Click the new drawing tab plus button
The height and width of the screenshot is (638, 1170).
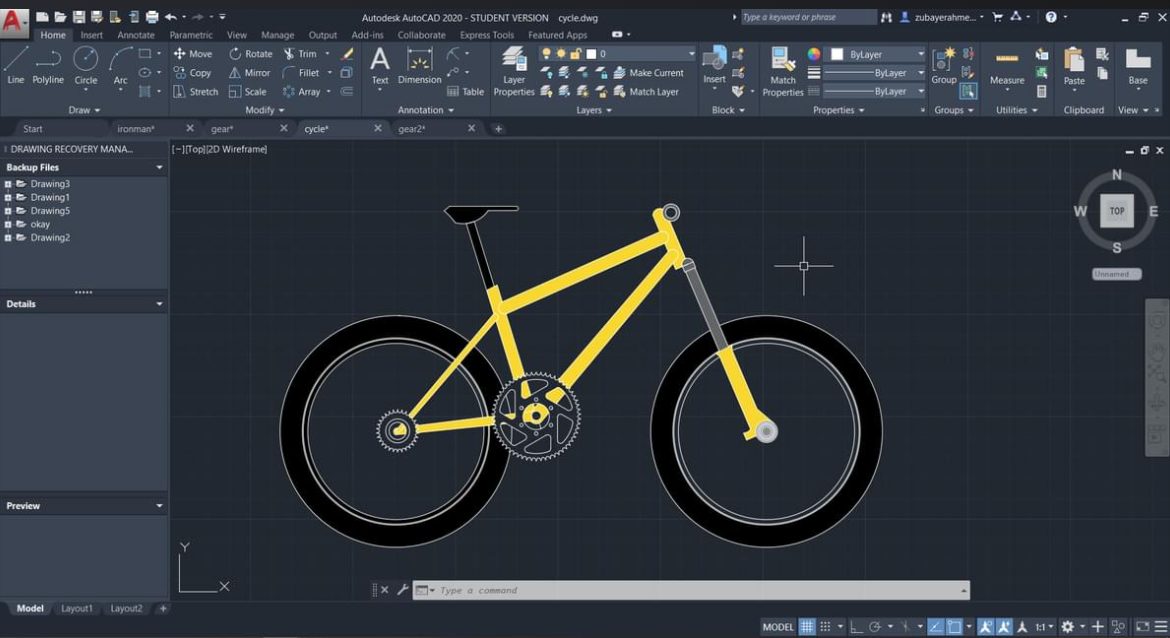(x=498, y=129)
